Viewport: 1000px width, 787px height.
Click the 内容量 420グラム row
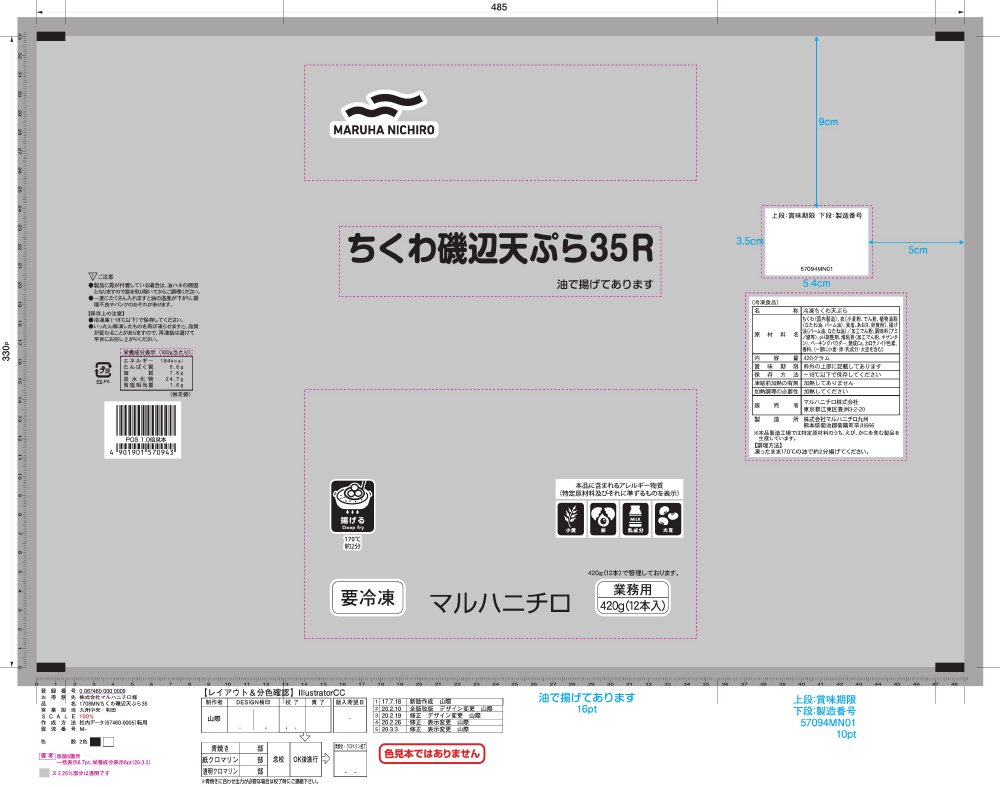(x=826, y=358)
